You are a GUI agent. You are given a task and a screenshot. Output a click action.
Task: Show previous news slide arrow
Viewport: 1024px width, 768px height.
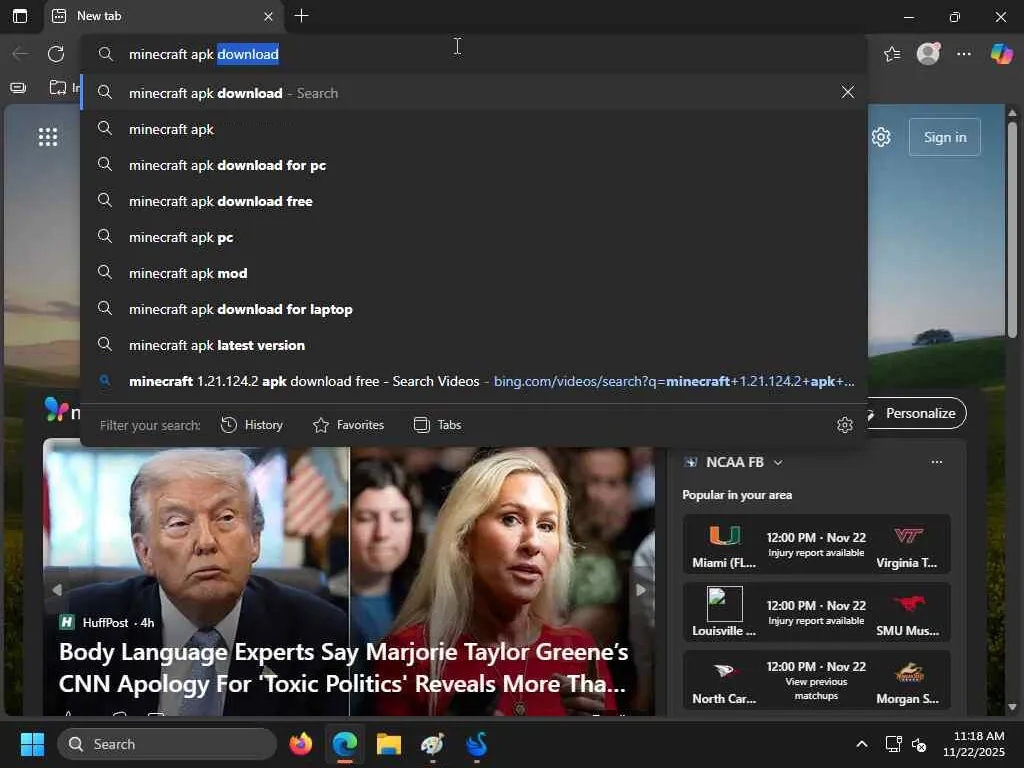tap(57, 590)
